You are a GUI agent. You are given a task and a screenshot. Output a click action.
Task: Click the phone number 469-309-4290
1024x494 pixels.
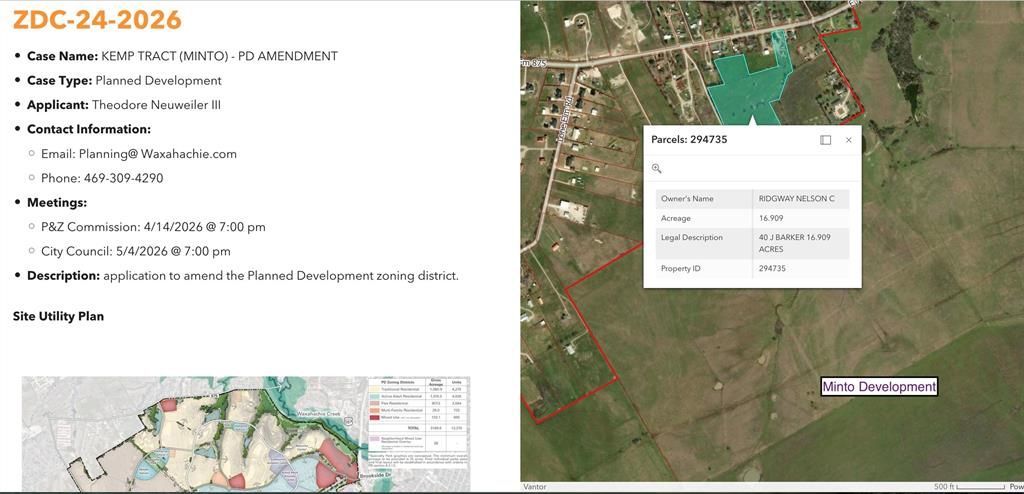click(x=123, y=178)
